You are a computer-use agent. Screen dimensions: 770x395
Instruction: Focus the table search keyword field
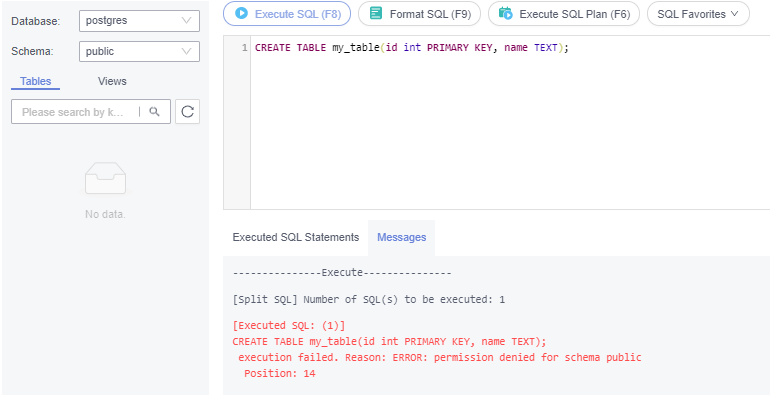74,112
